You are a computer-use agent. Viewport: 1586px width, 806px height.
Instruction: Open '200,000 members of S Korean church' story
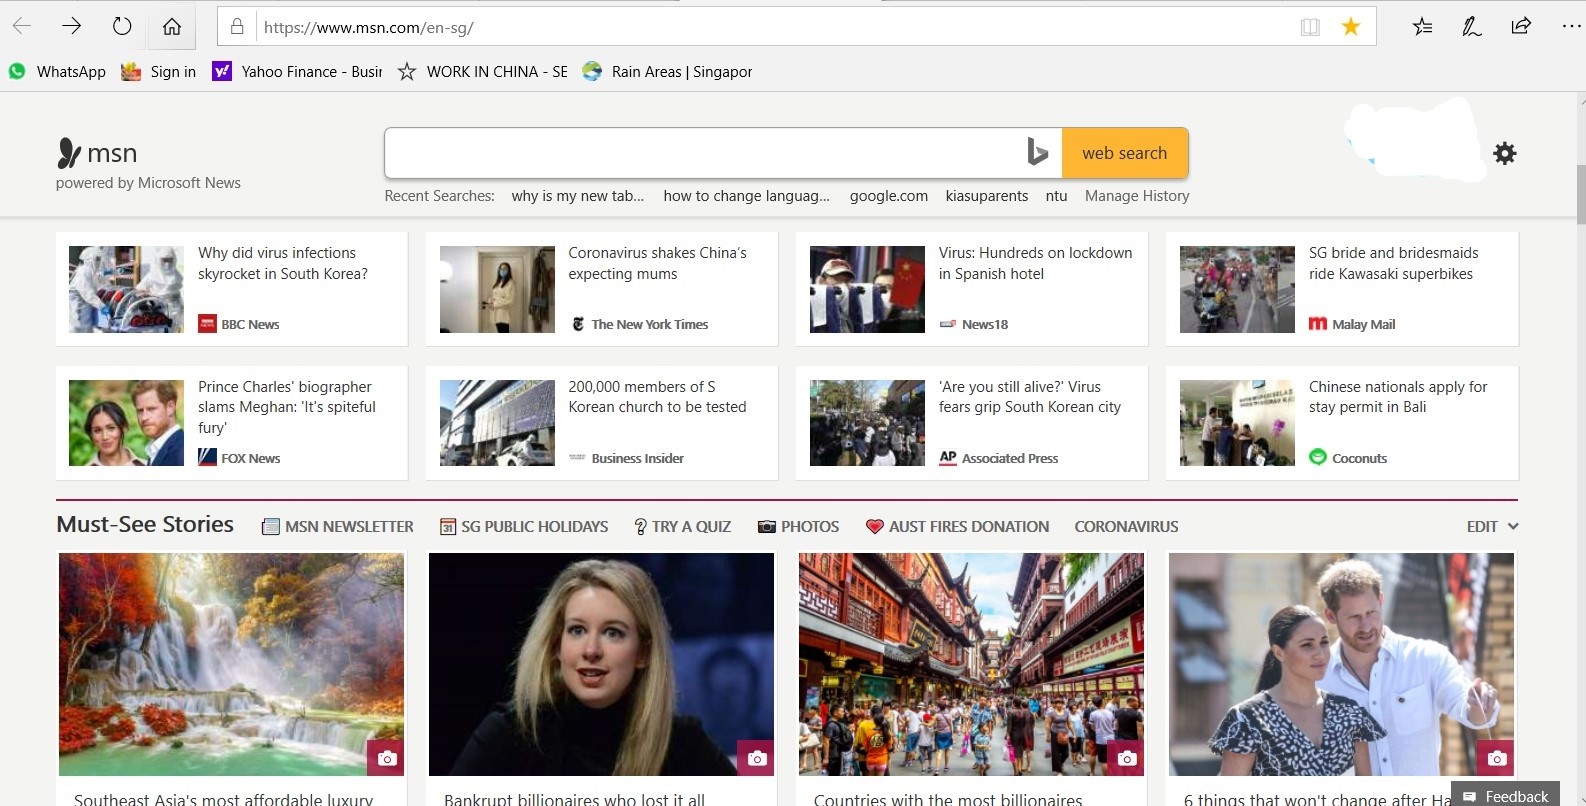click(x=657, y=397)
